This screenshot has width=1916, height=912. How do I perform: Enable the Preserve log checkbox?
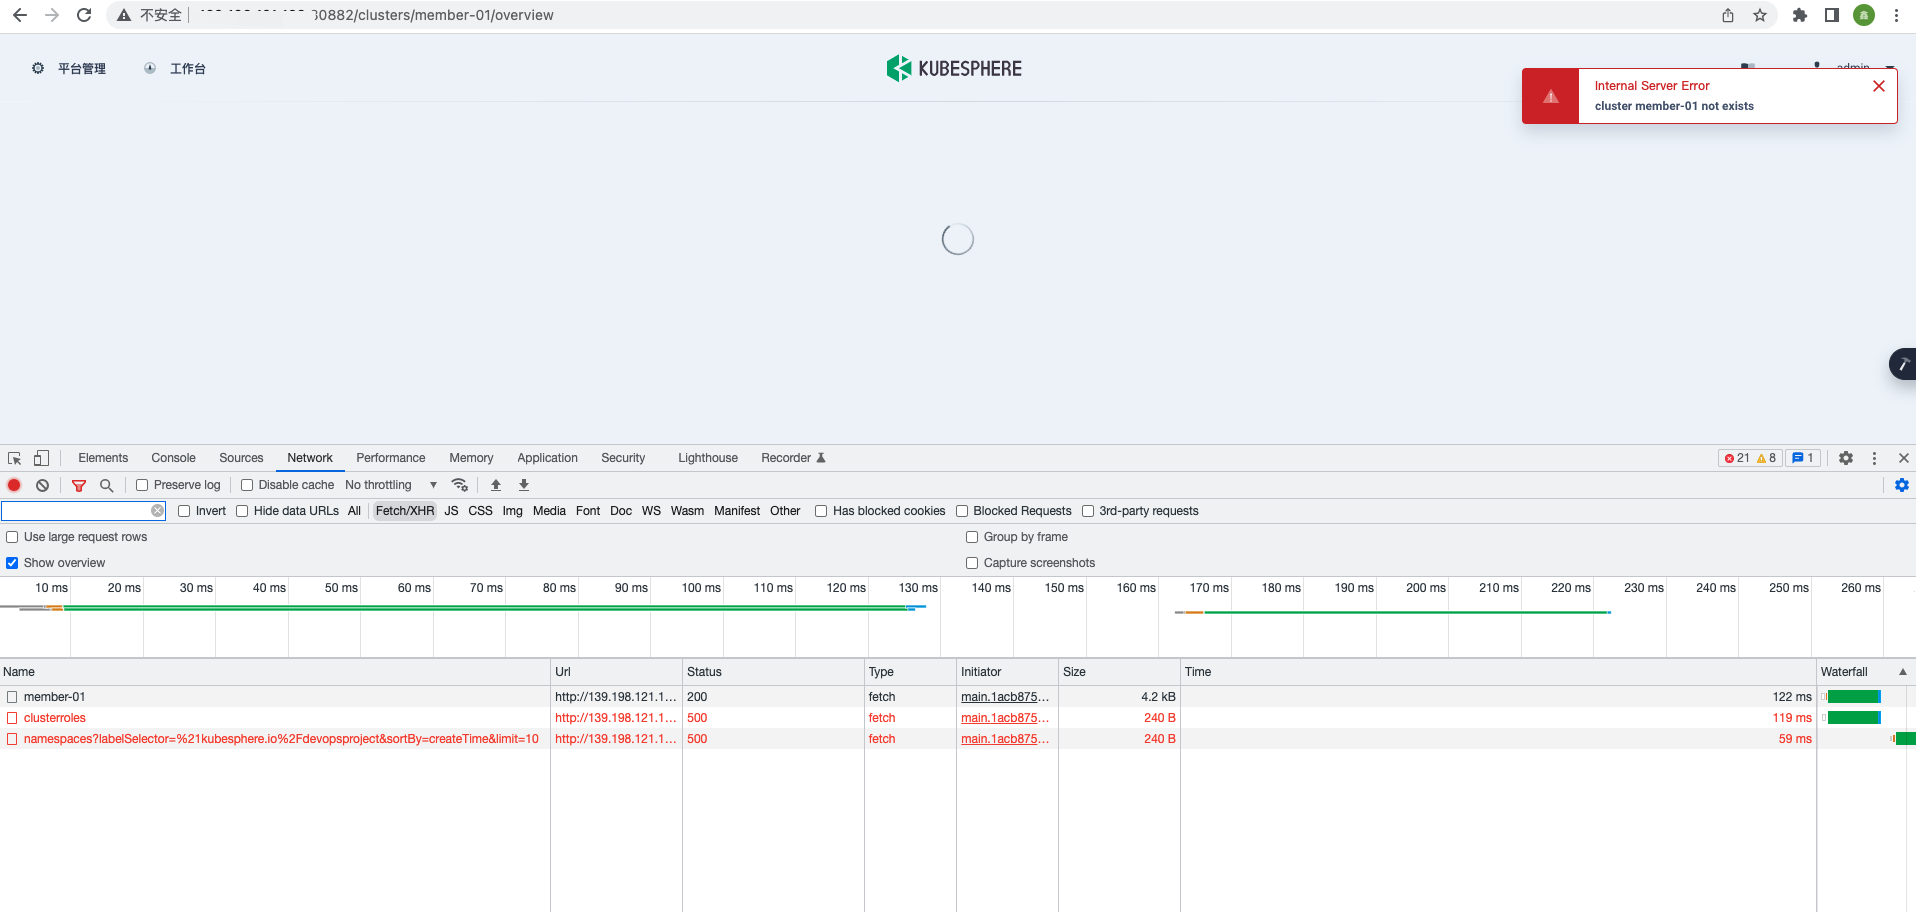click(141, 484)
